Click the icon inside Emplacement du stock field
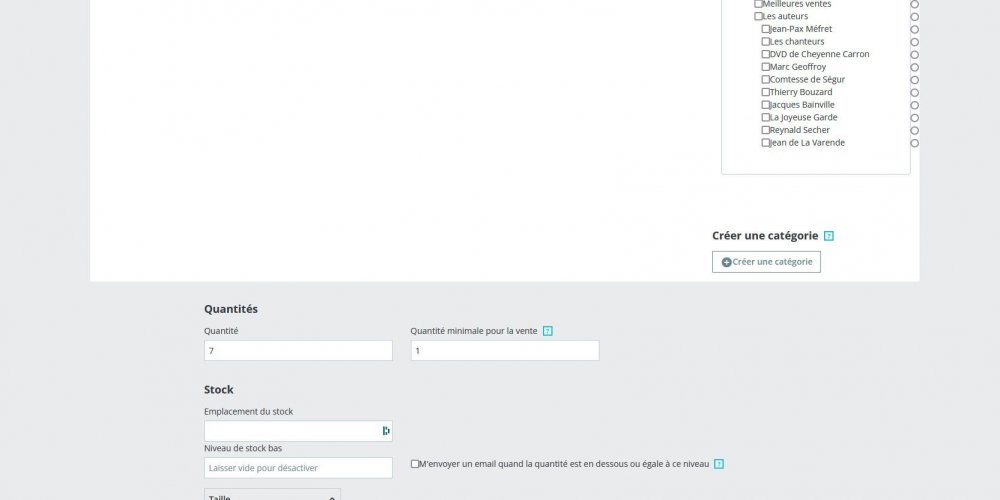Screen dimensions: 1000x500 tap(386, 431)
